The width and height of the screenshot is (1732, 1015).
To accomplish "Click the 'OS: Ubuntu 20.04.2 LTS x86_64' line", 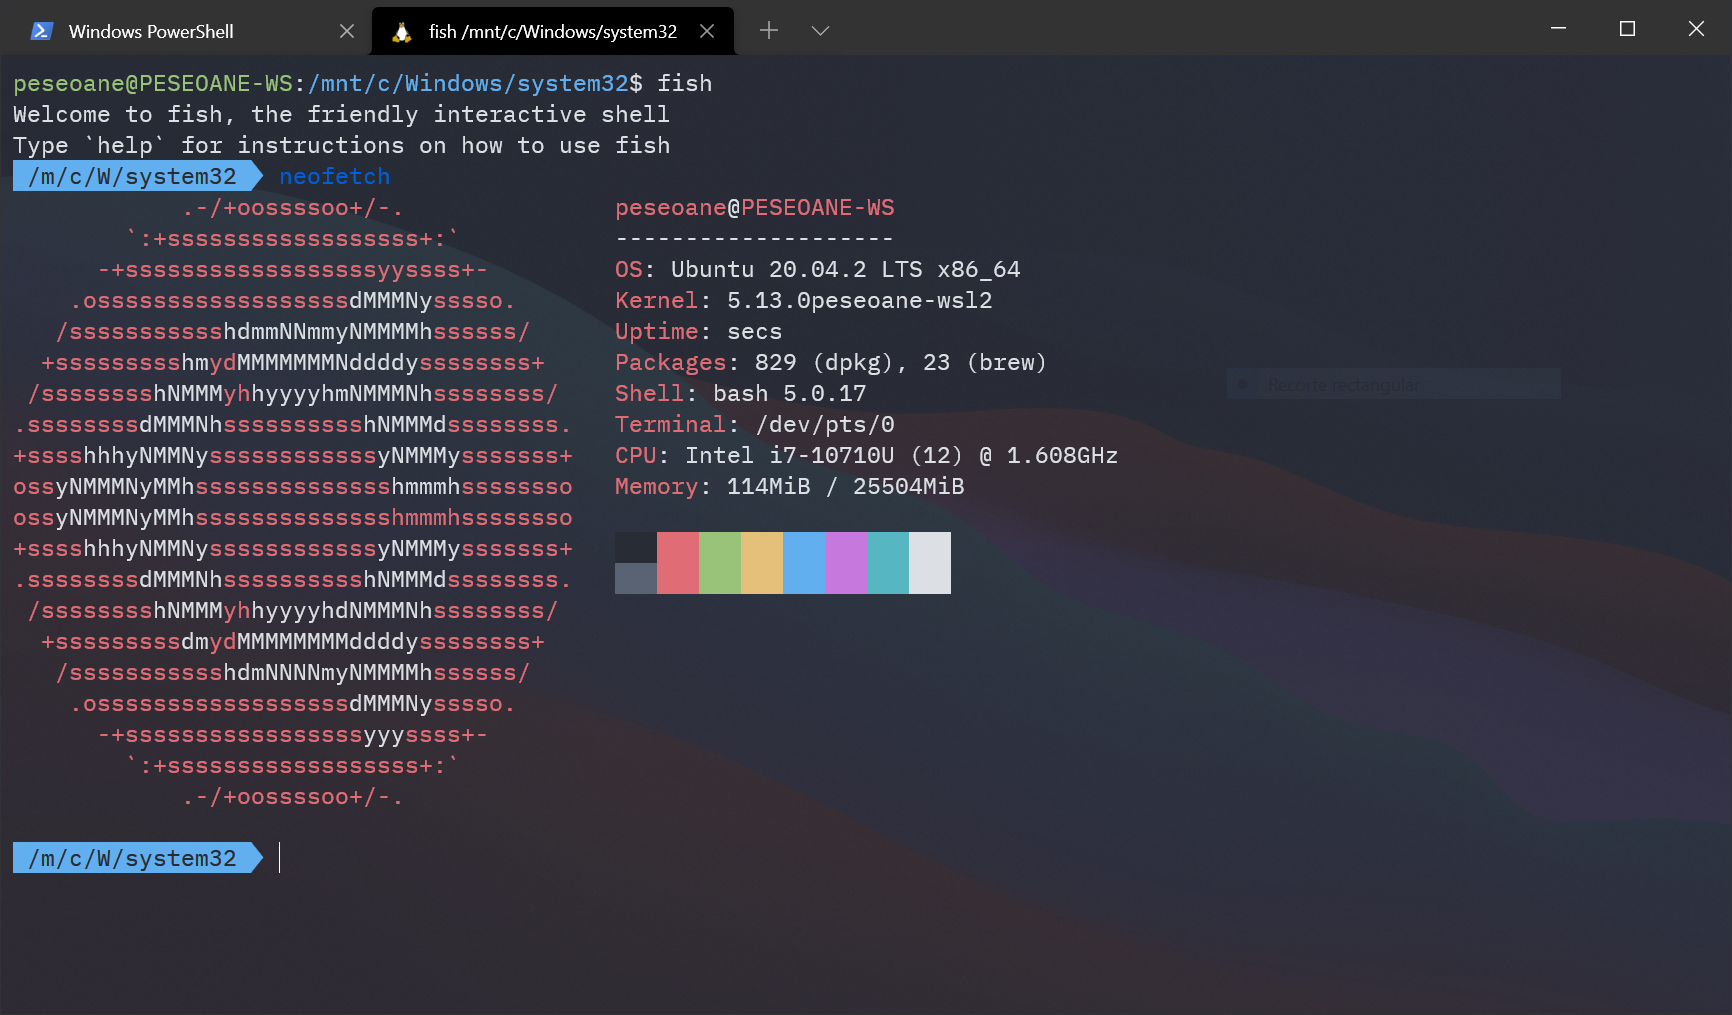I will tap(817, 269).
